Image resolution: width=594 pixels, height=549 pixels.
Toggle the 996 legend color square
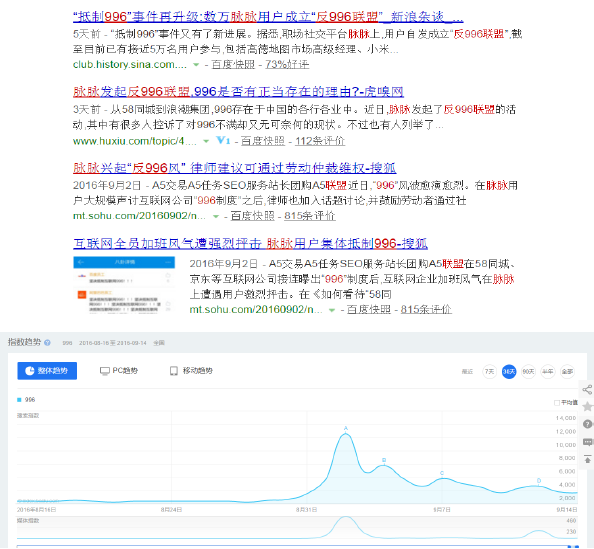click(x=19, y=400)
